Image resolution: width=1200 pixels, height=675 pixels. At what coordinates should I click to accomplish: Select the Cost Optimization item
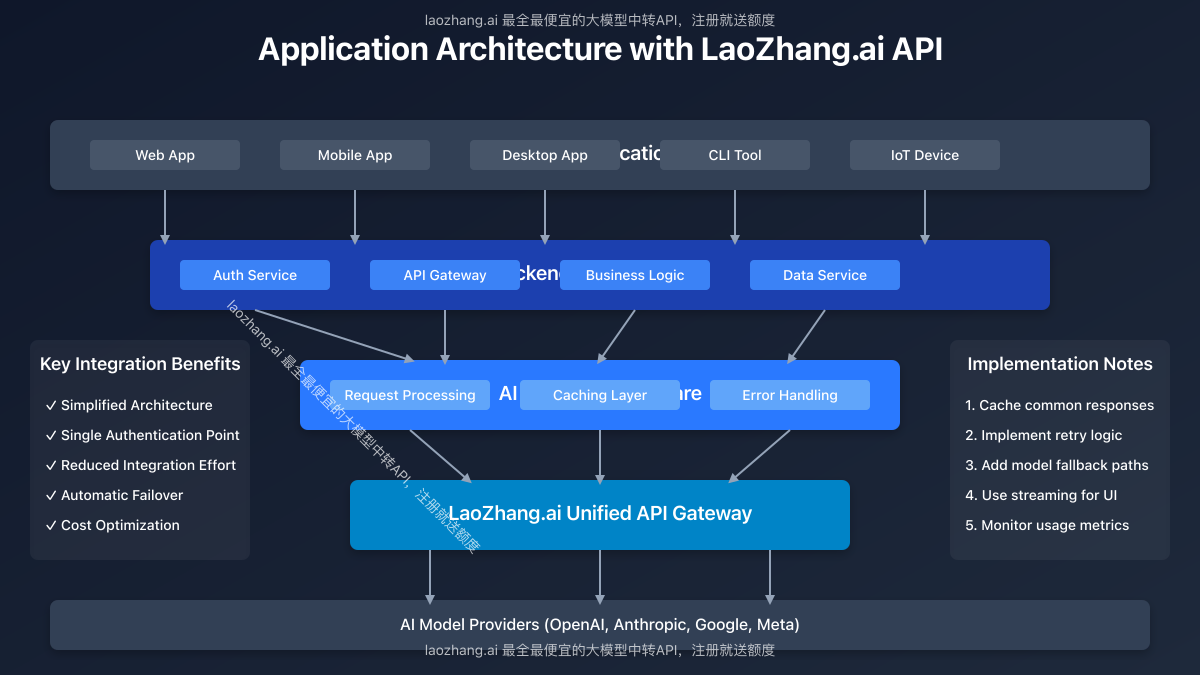[x=112, y=525]
